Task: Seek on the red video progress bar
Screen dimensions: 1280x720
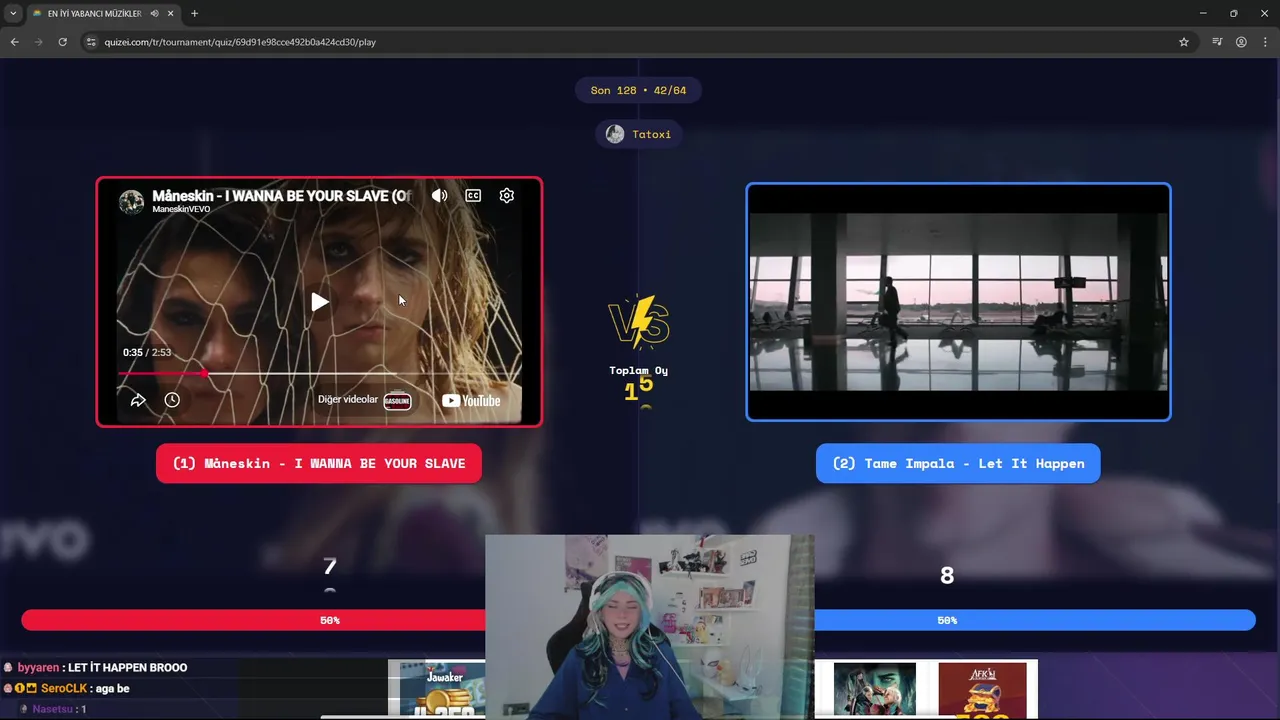Action: click(319, 373)
